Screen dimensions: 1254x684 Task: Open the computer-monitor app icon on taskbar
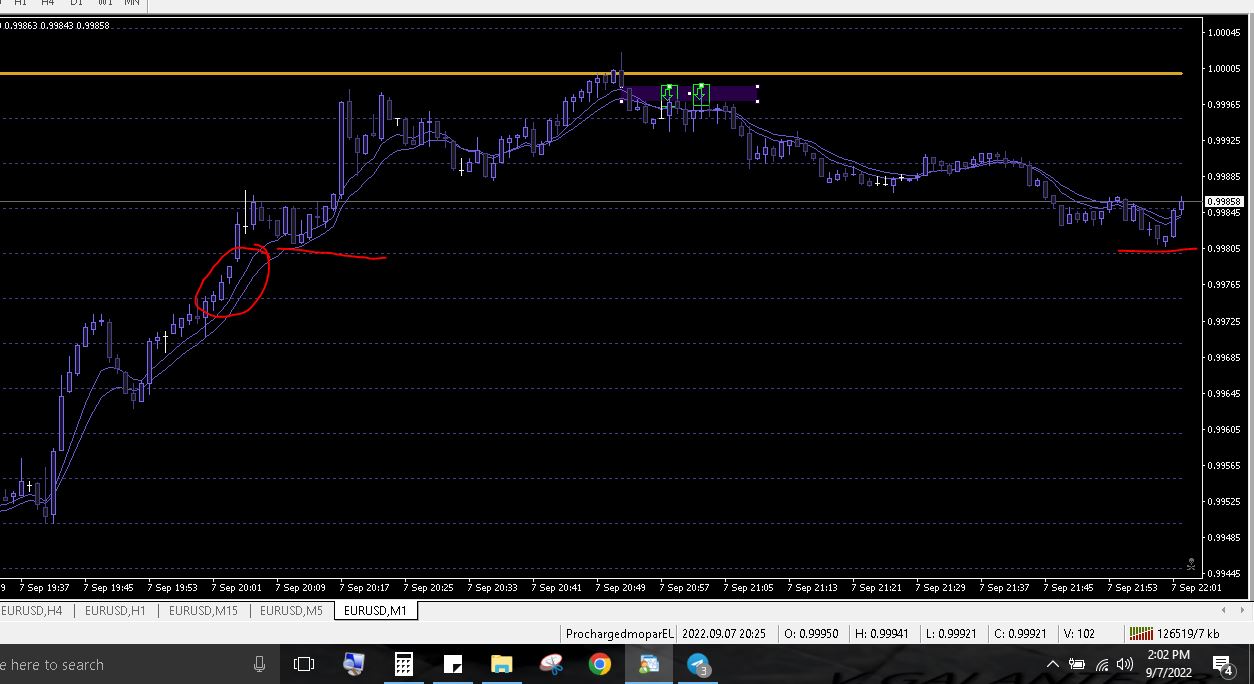(x=354, y=664)
